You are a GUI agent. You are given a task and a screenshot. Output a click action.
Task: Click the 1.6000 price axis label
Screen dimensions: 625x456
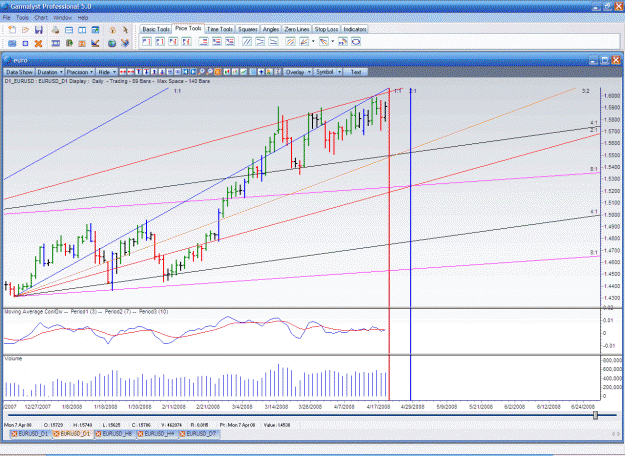[x=612, y=96]
